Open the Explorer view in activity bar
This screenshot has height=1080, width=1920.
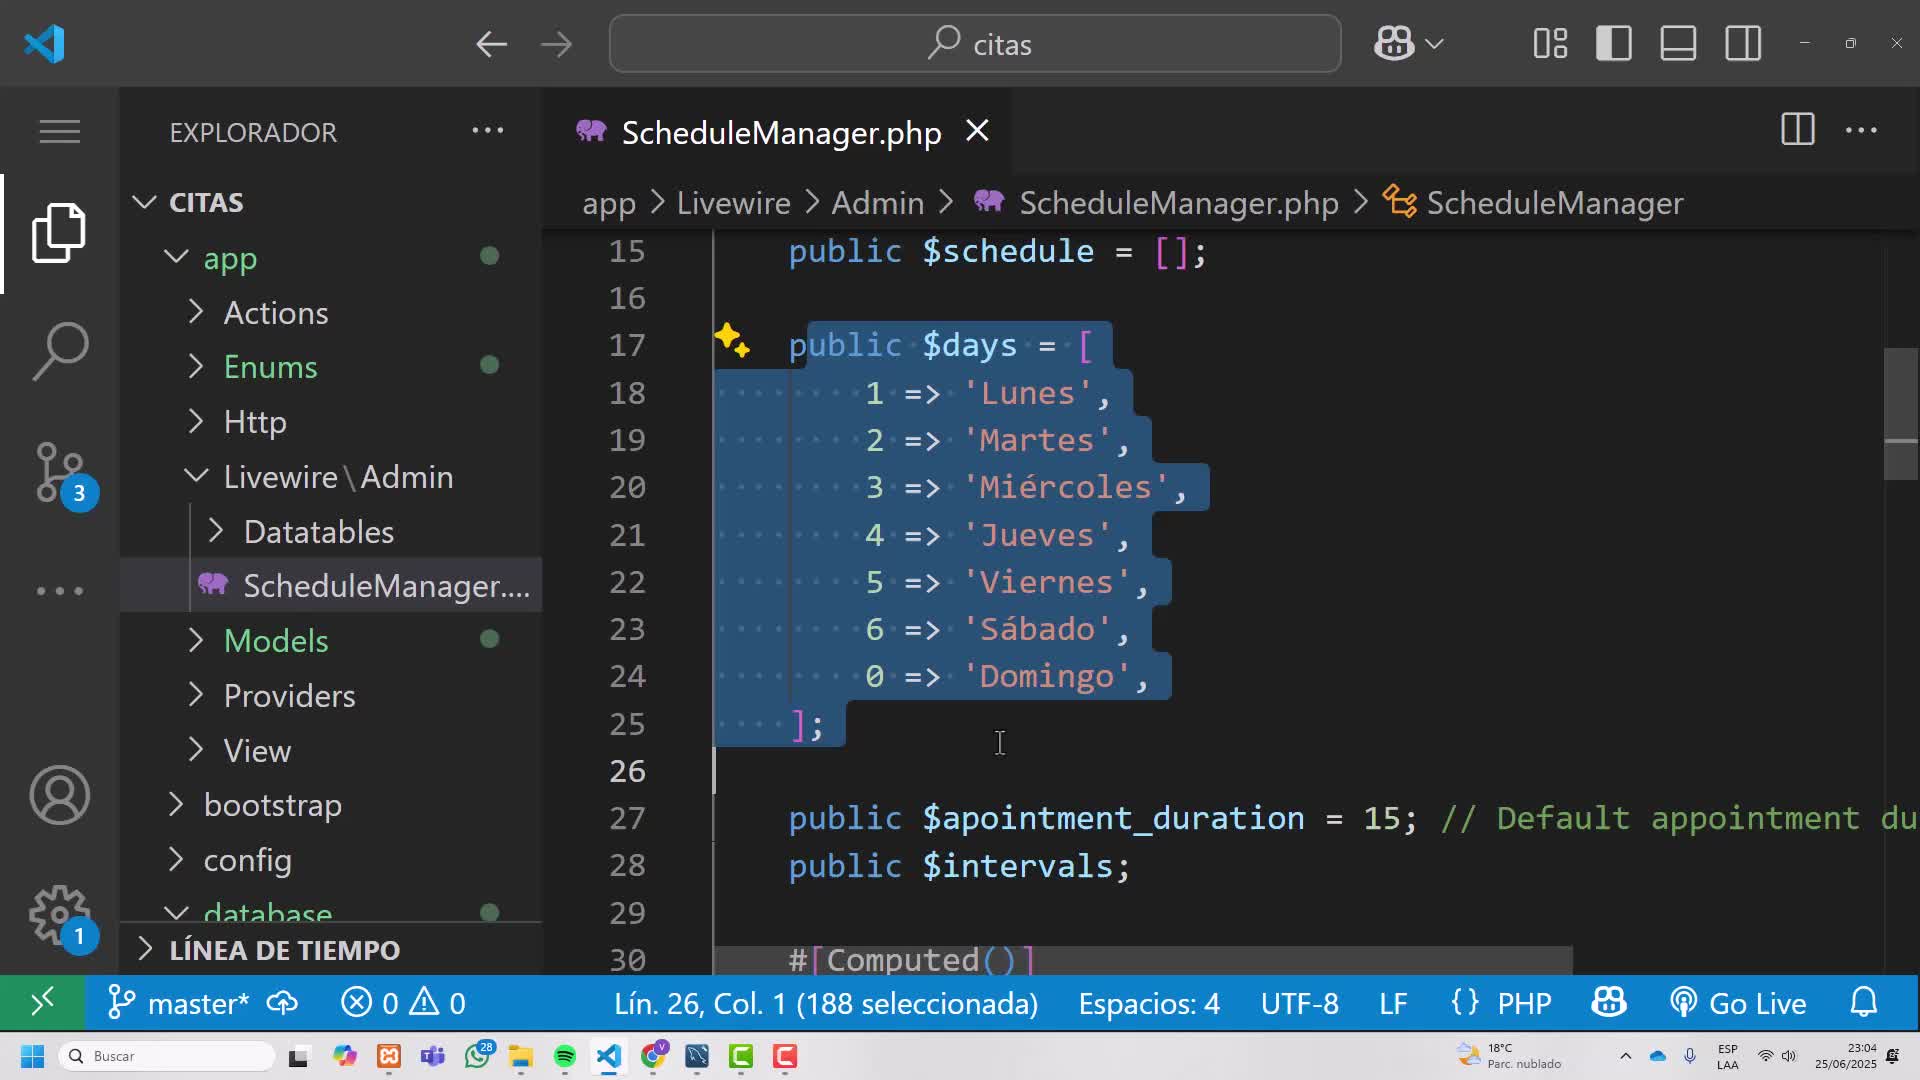(59, 233)
